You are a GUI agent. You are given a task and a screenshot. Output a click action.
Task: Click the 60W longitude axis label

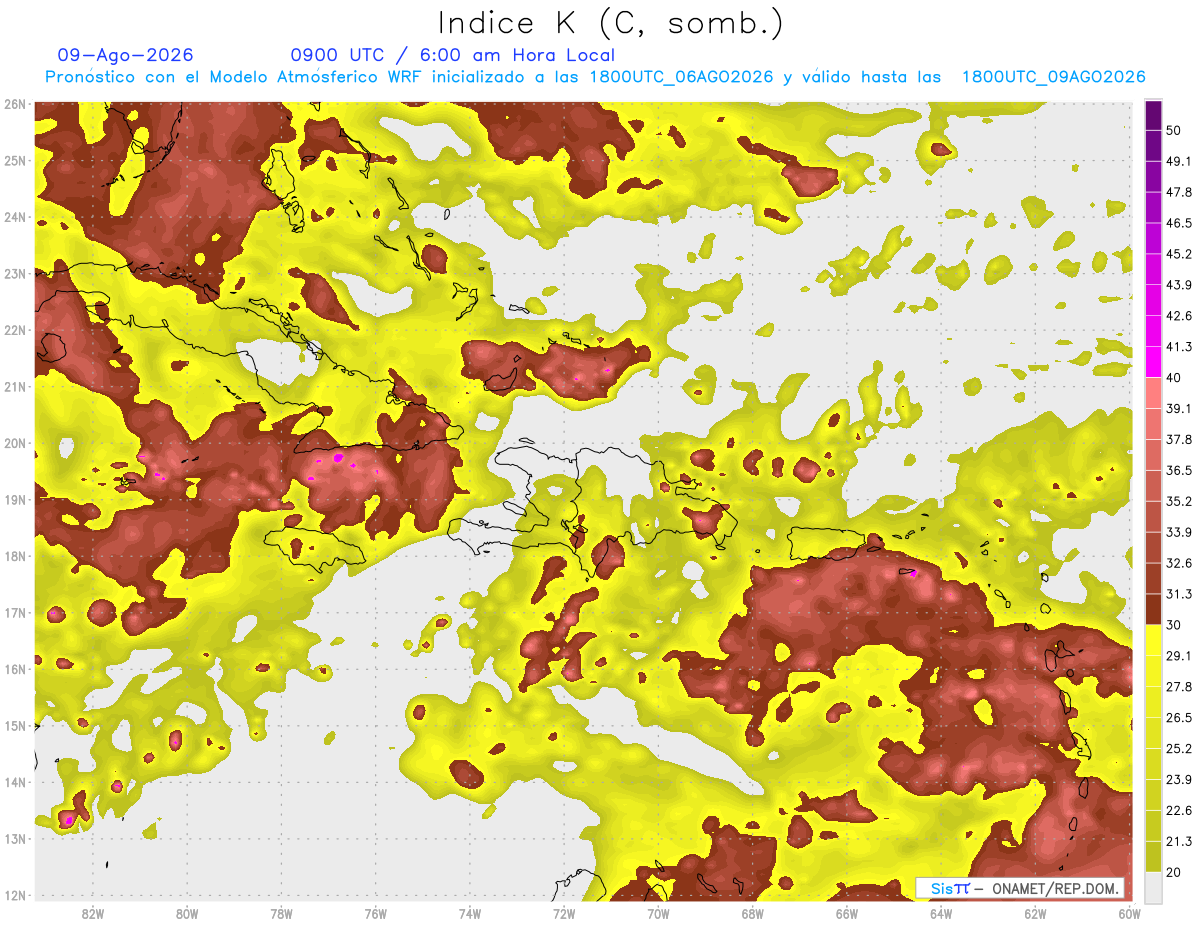click(1130, 913)
